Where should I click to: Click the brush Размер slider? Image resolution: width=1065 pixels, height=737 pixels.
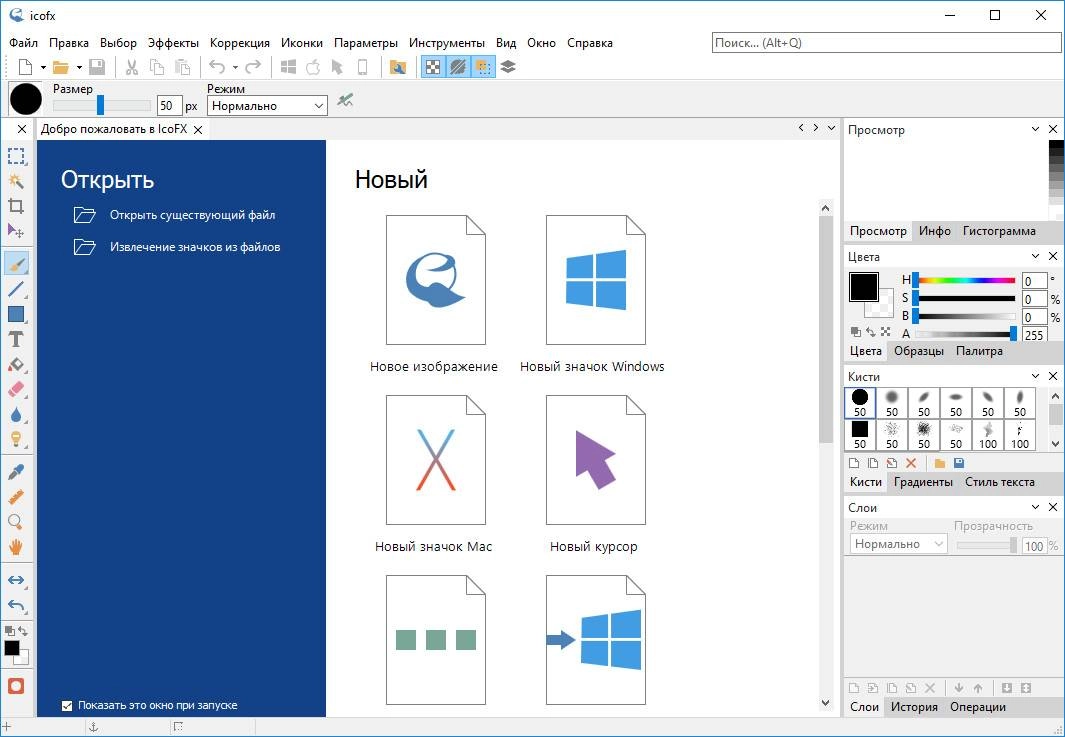102,105
